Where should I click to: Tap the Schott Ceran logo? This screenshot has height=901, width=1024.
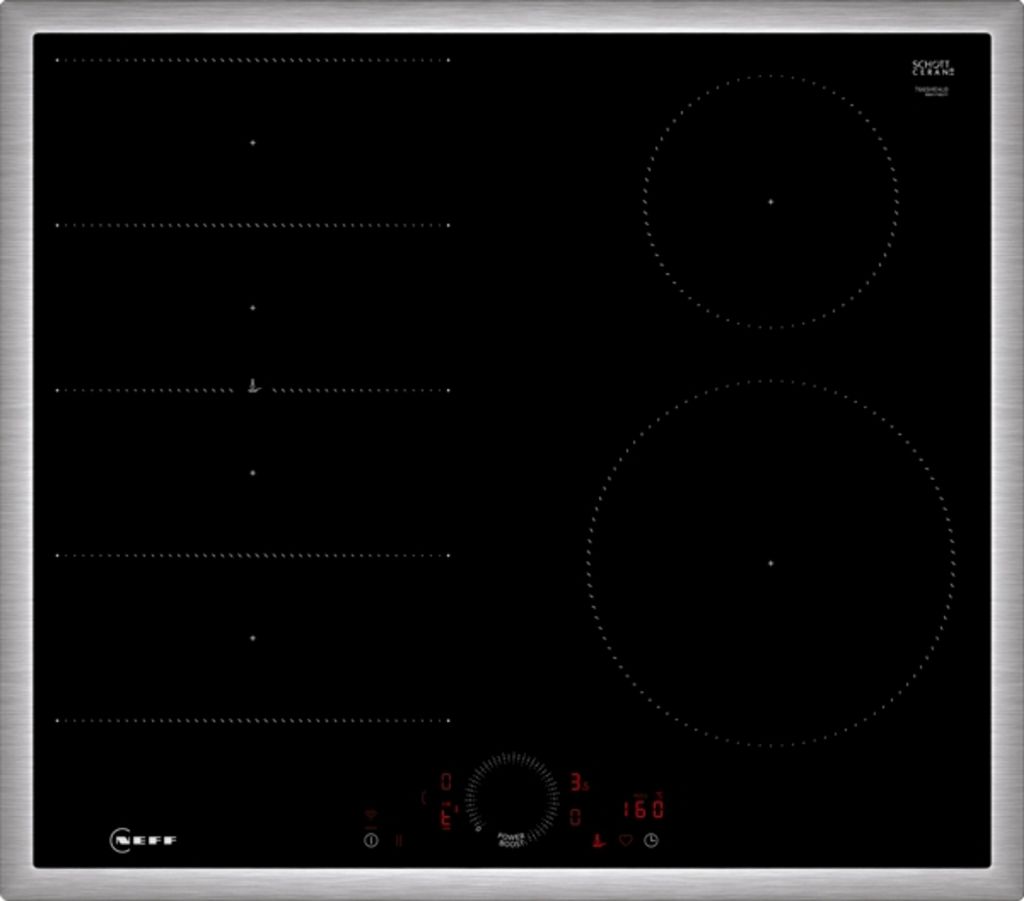[932, 68]
